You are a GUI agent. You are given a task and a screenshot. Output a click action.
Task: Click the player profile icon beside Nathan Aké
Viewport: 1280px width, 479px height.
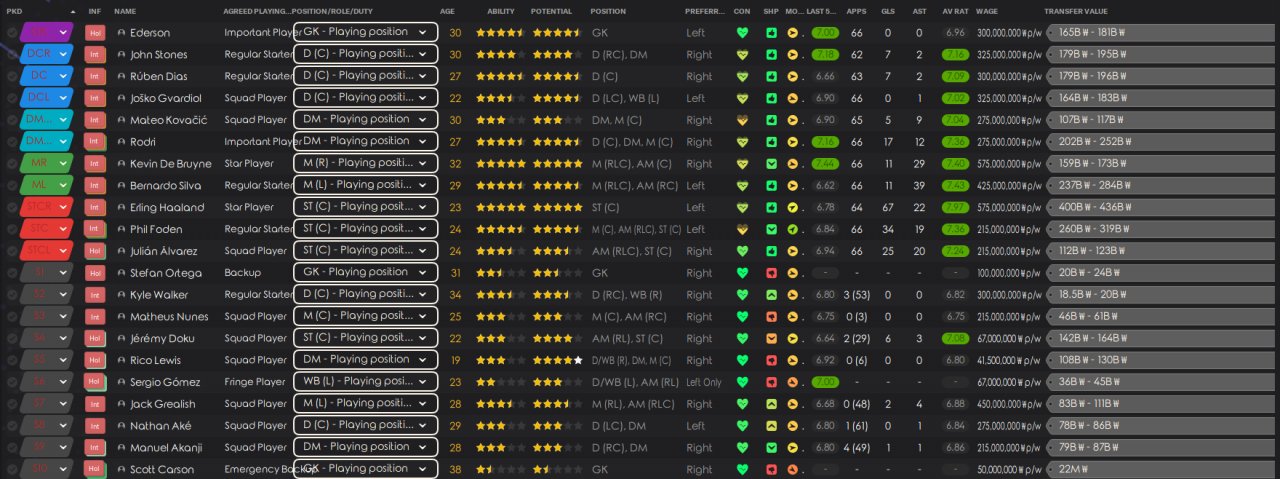click(x=121, y=426)
